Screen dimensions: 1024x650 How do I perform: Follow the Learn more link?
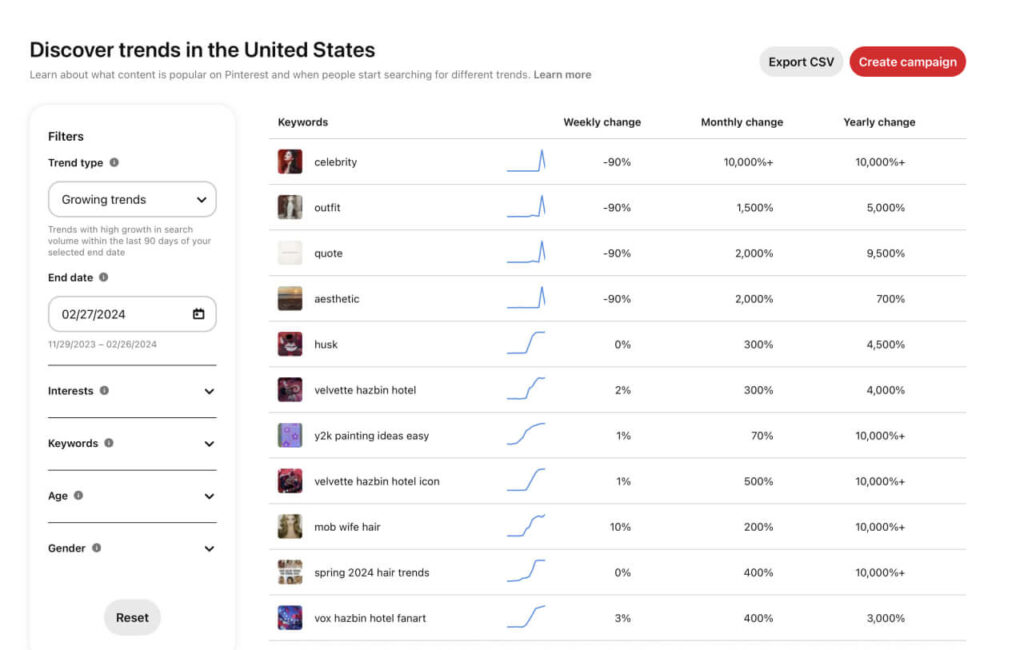[x=562, y=75]
